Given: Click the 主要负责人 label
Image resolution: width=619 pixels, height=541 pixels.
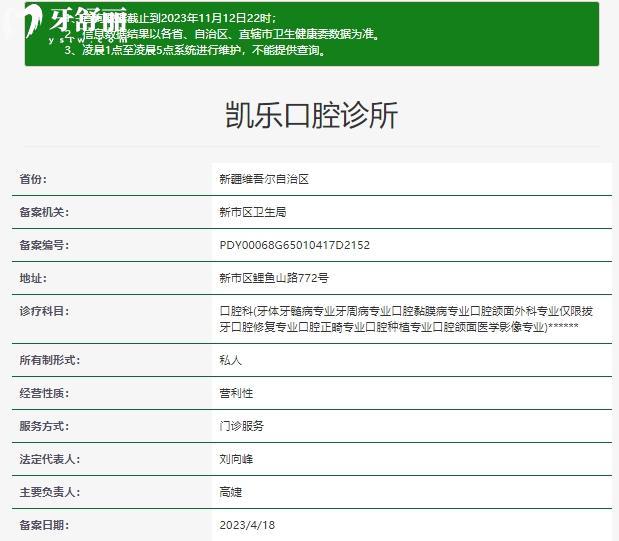Looking at the screenshot, I should pos(50,492).
